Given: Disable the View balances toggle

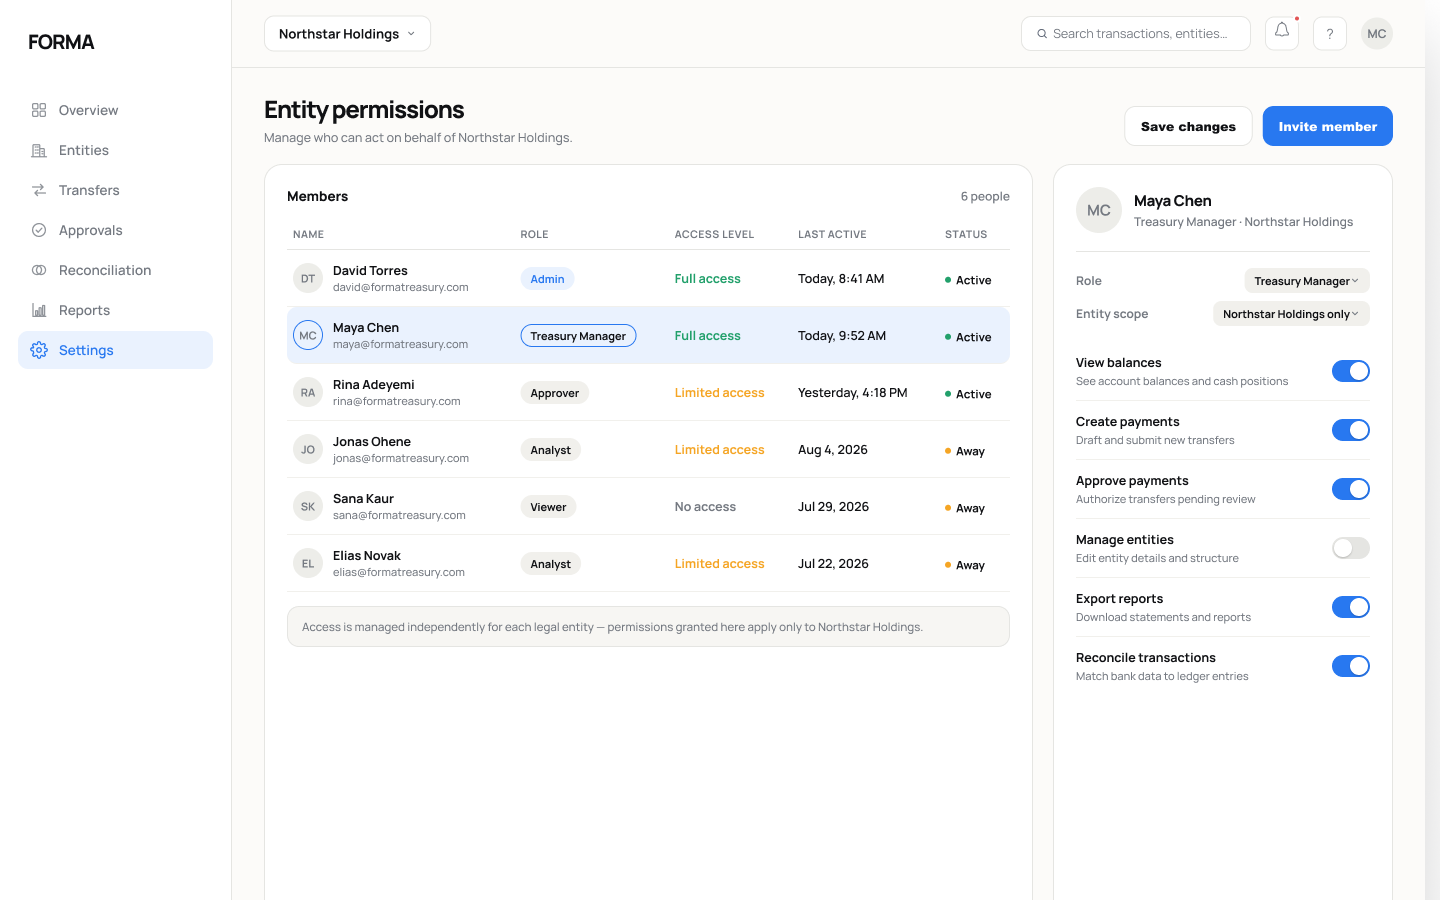Looking at the screenshot, I should click(1351, 371).
